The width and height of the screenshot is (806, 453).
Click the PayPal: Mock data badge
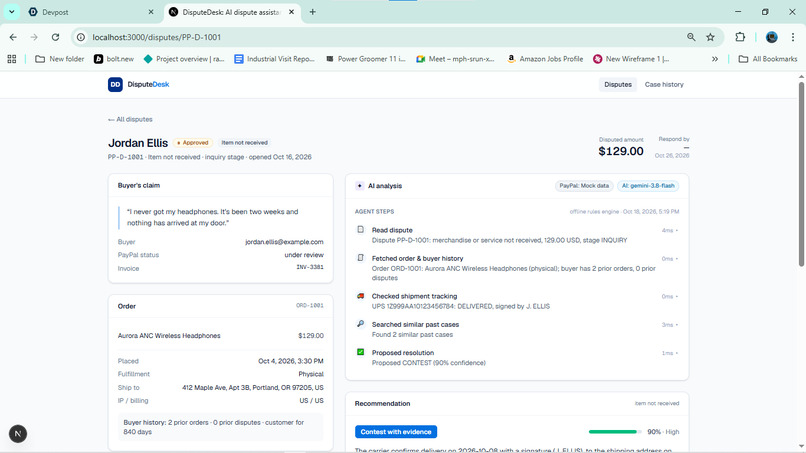point(584,186)
